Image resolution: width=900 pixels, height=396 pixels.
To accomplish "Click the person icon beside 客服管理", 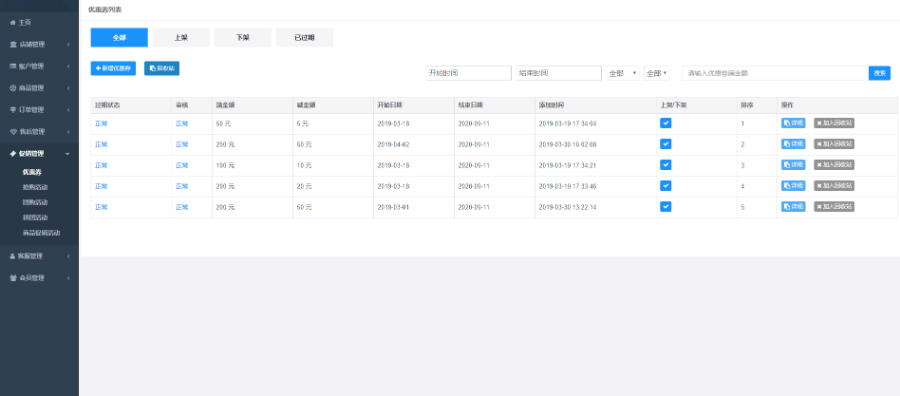I will tap(13, 256).
